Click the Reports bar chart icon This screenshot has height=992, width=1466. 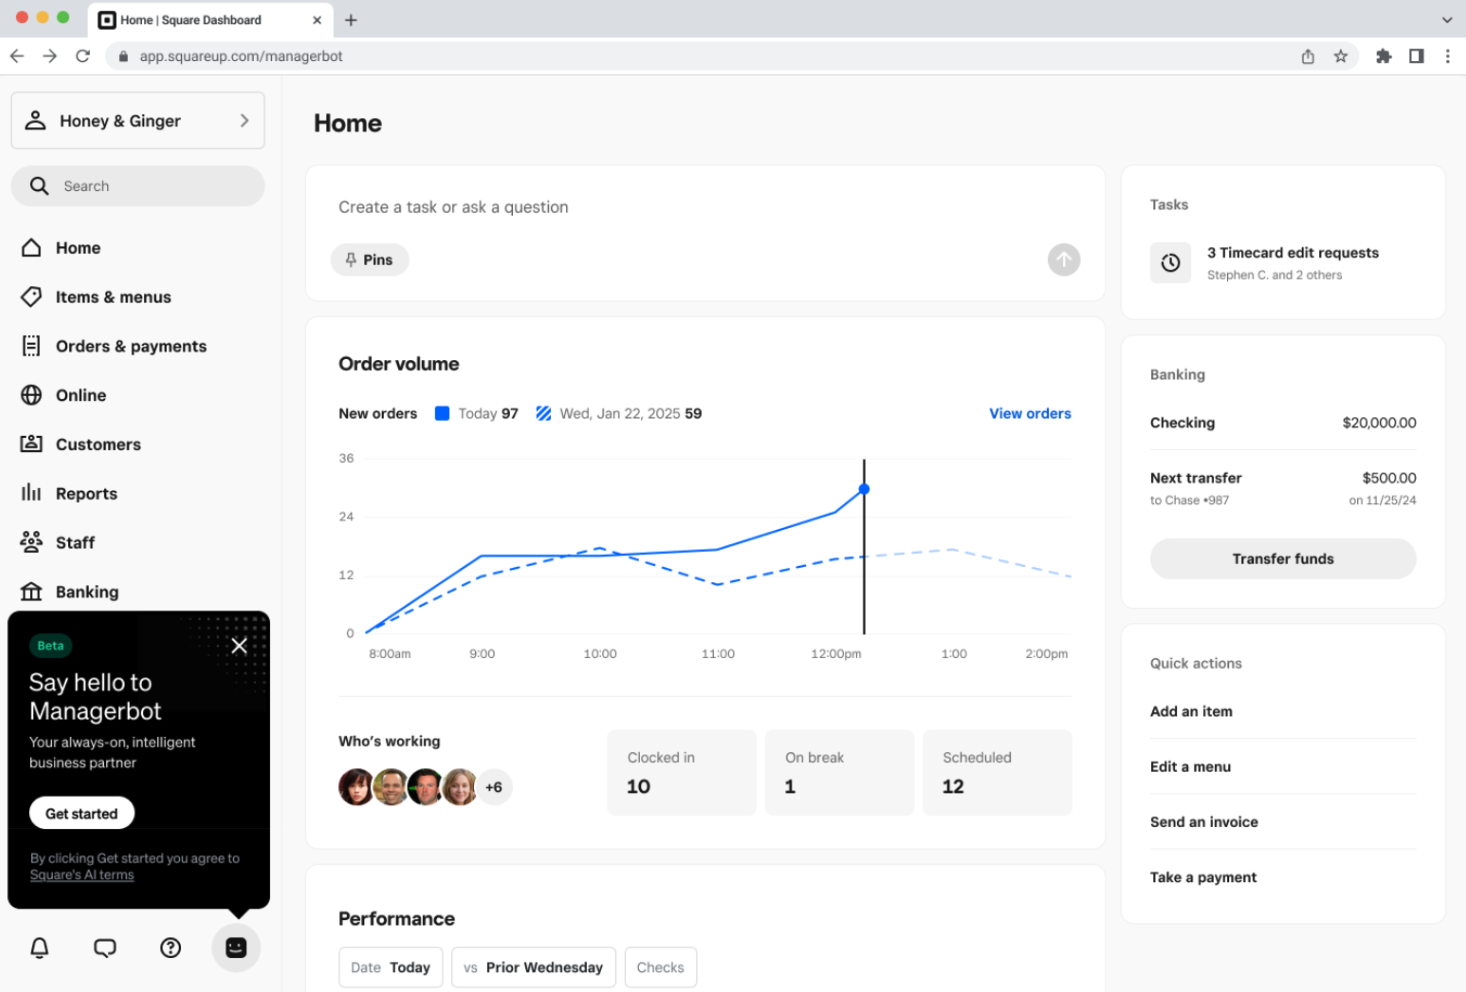32,493
